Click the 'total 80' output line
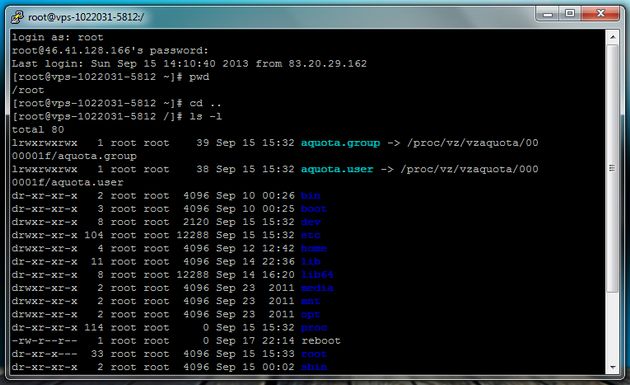Image resolution: width=630 pixels, height=385 pixels. (x=38, y=130)
